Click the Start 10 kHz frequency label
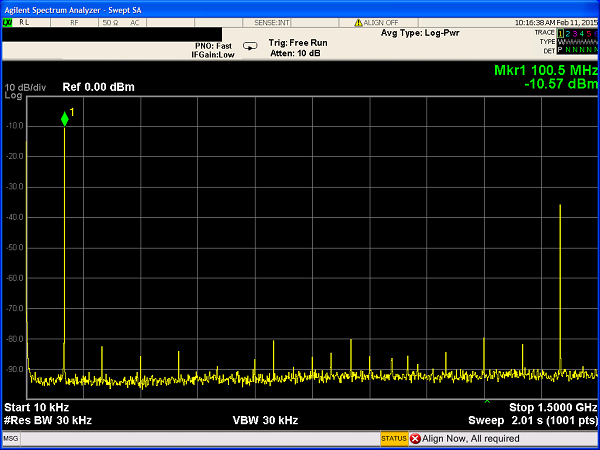The width and height of the screenshot is (600, 450). [37, 408]
